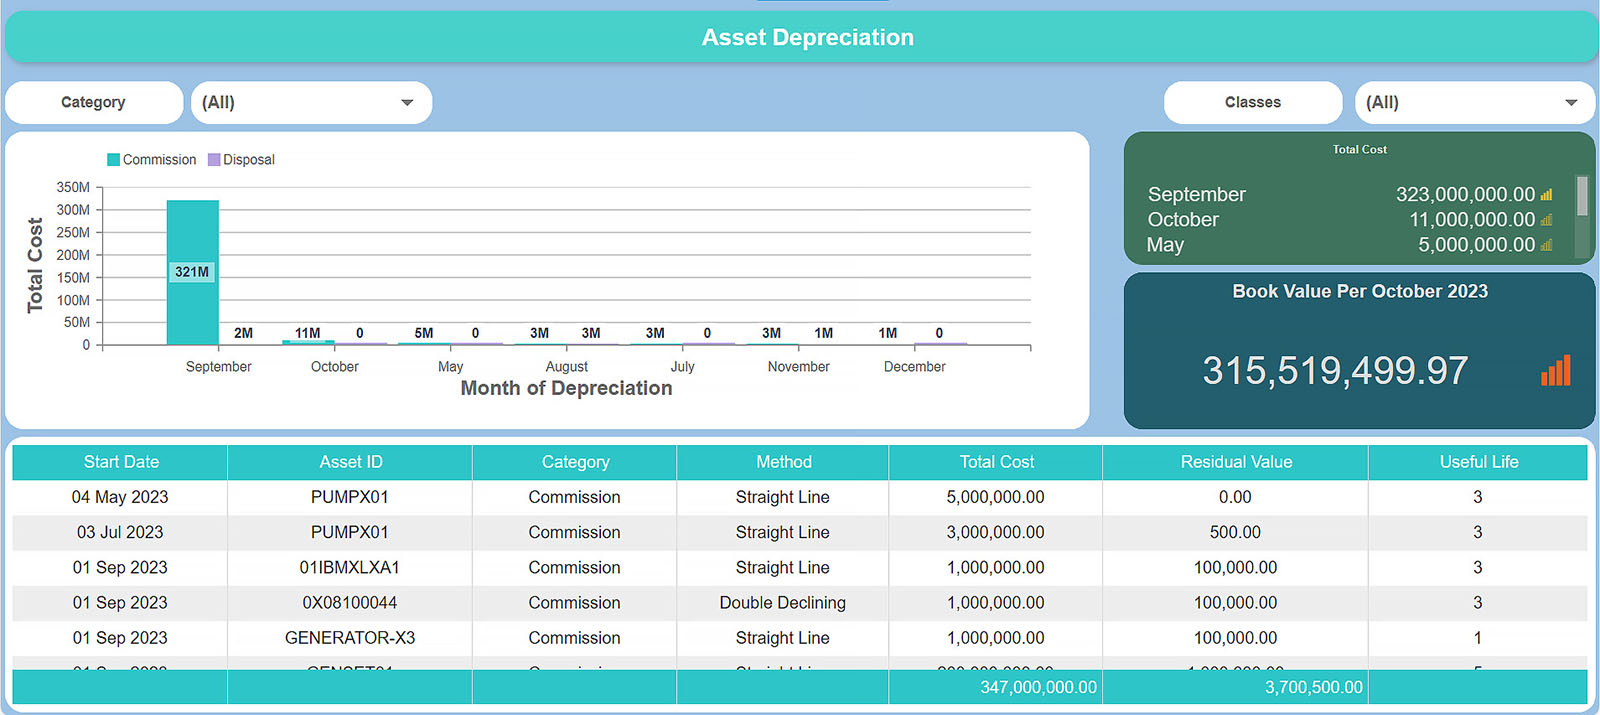Viewport: 1600px width, 715px height.
Task: Click the small chart icon beside September total
Action: (1546, 195)
